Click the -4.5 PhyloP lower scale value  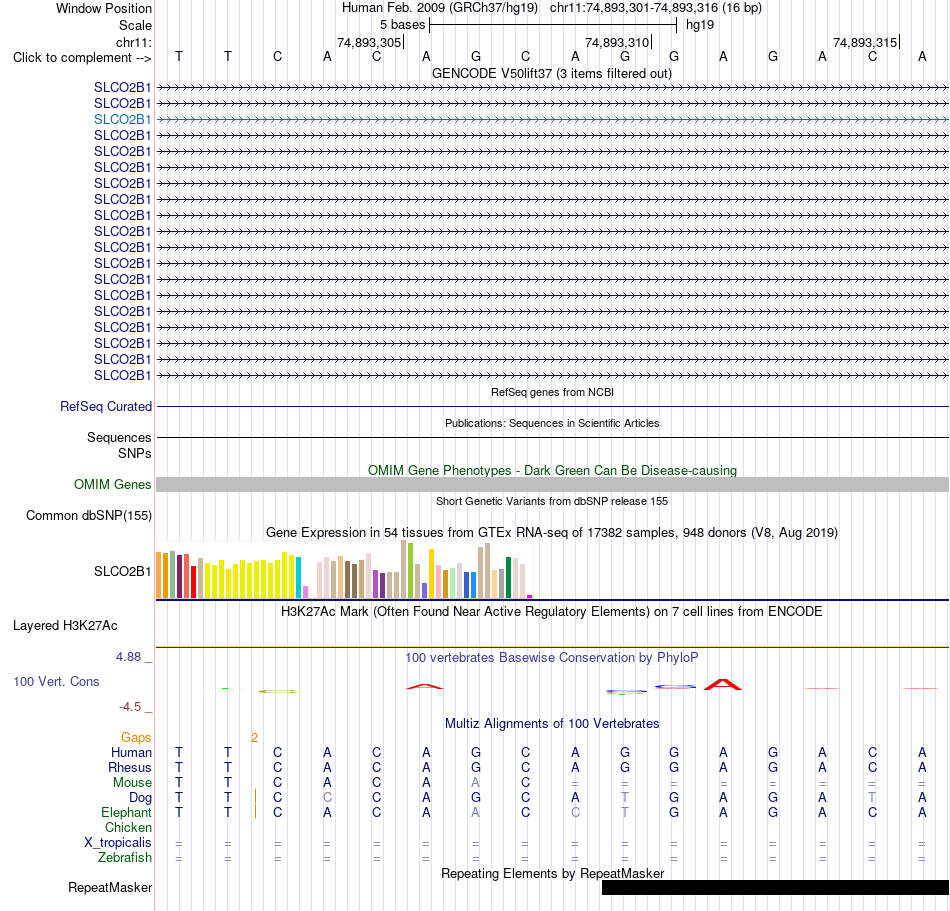(x=130, y=707)
